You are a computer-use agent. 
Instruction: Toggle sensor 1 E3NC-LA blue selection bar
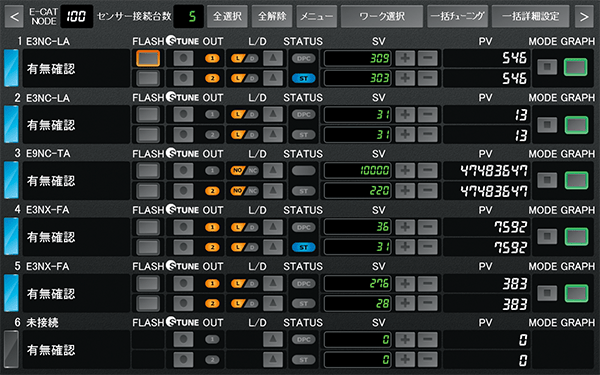coord(11,68)
